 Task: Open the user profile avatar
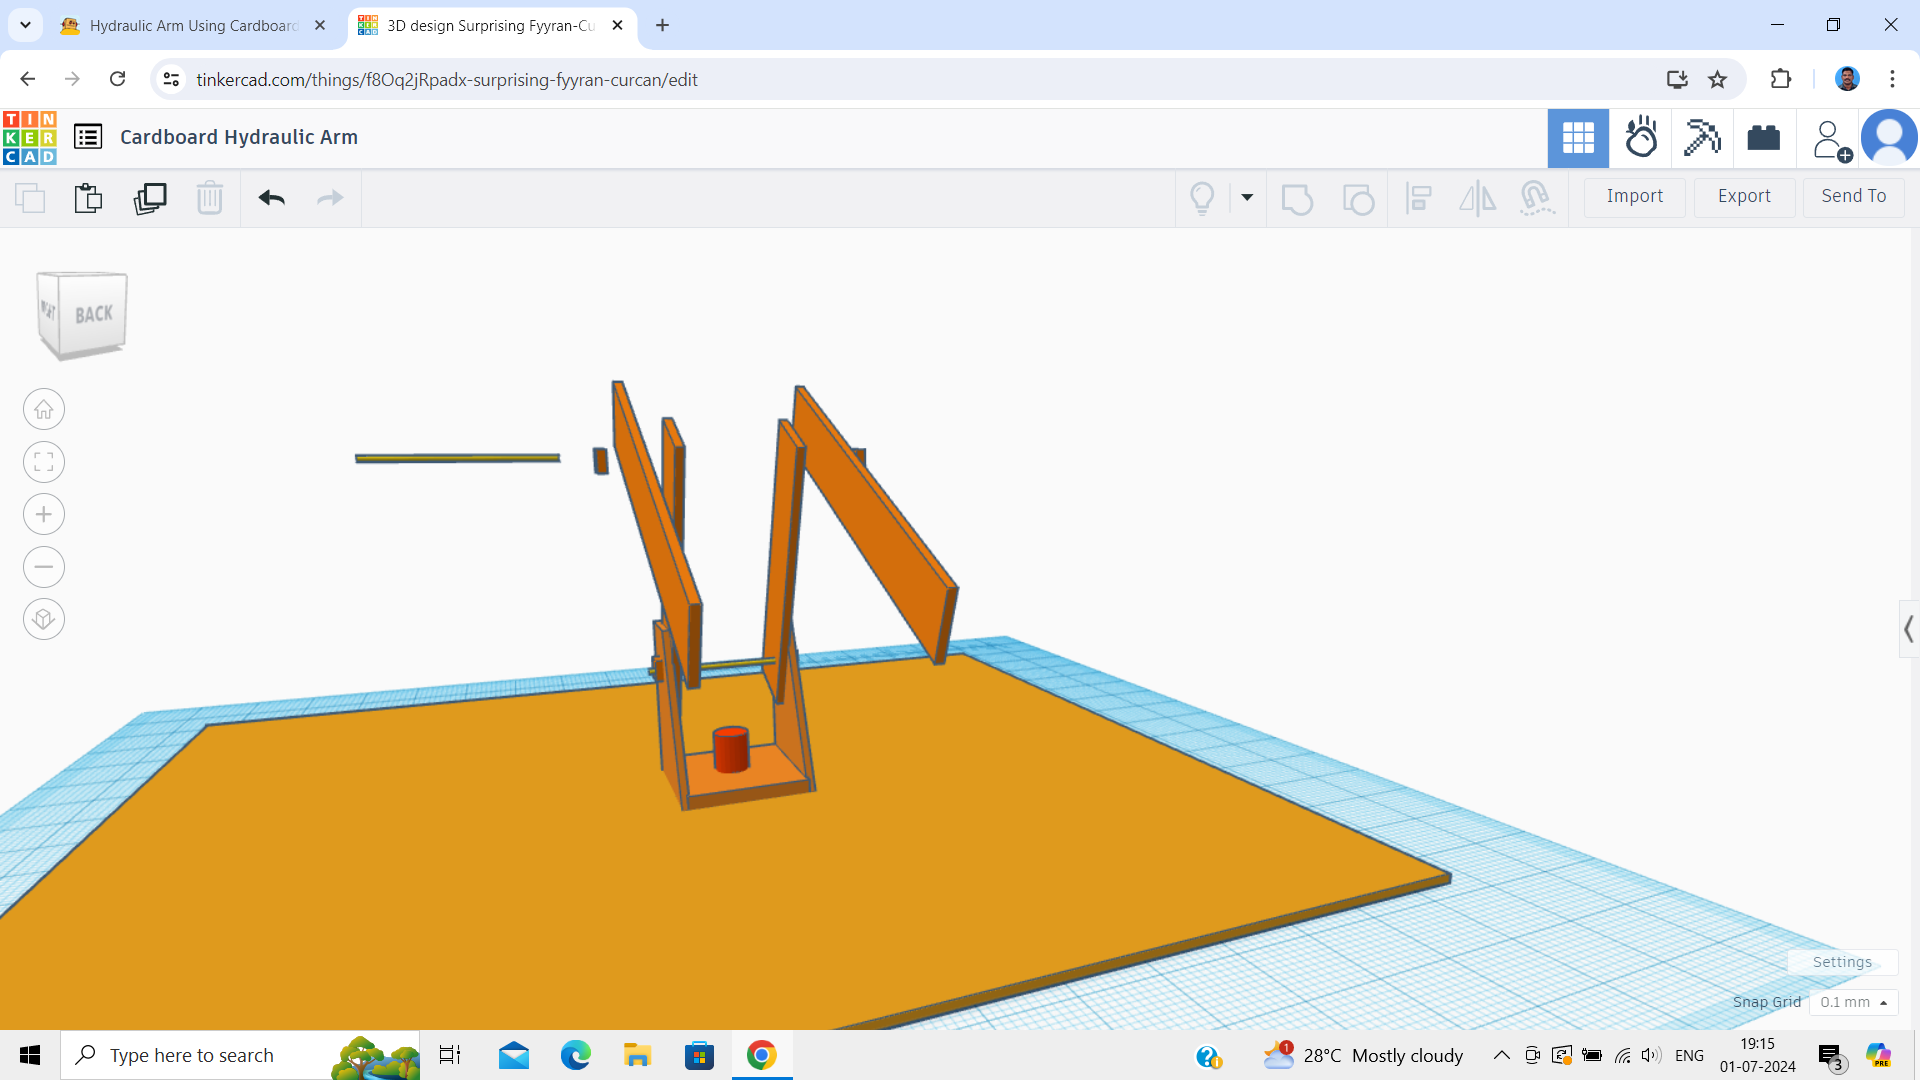(1889, 138)
